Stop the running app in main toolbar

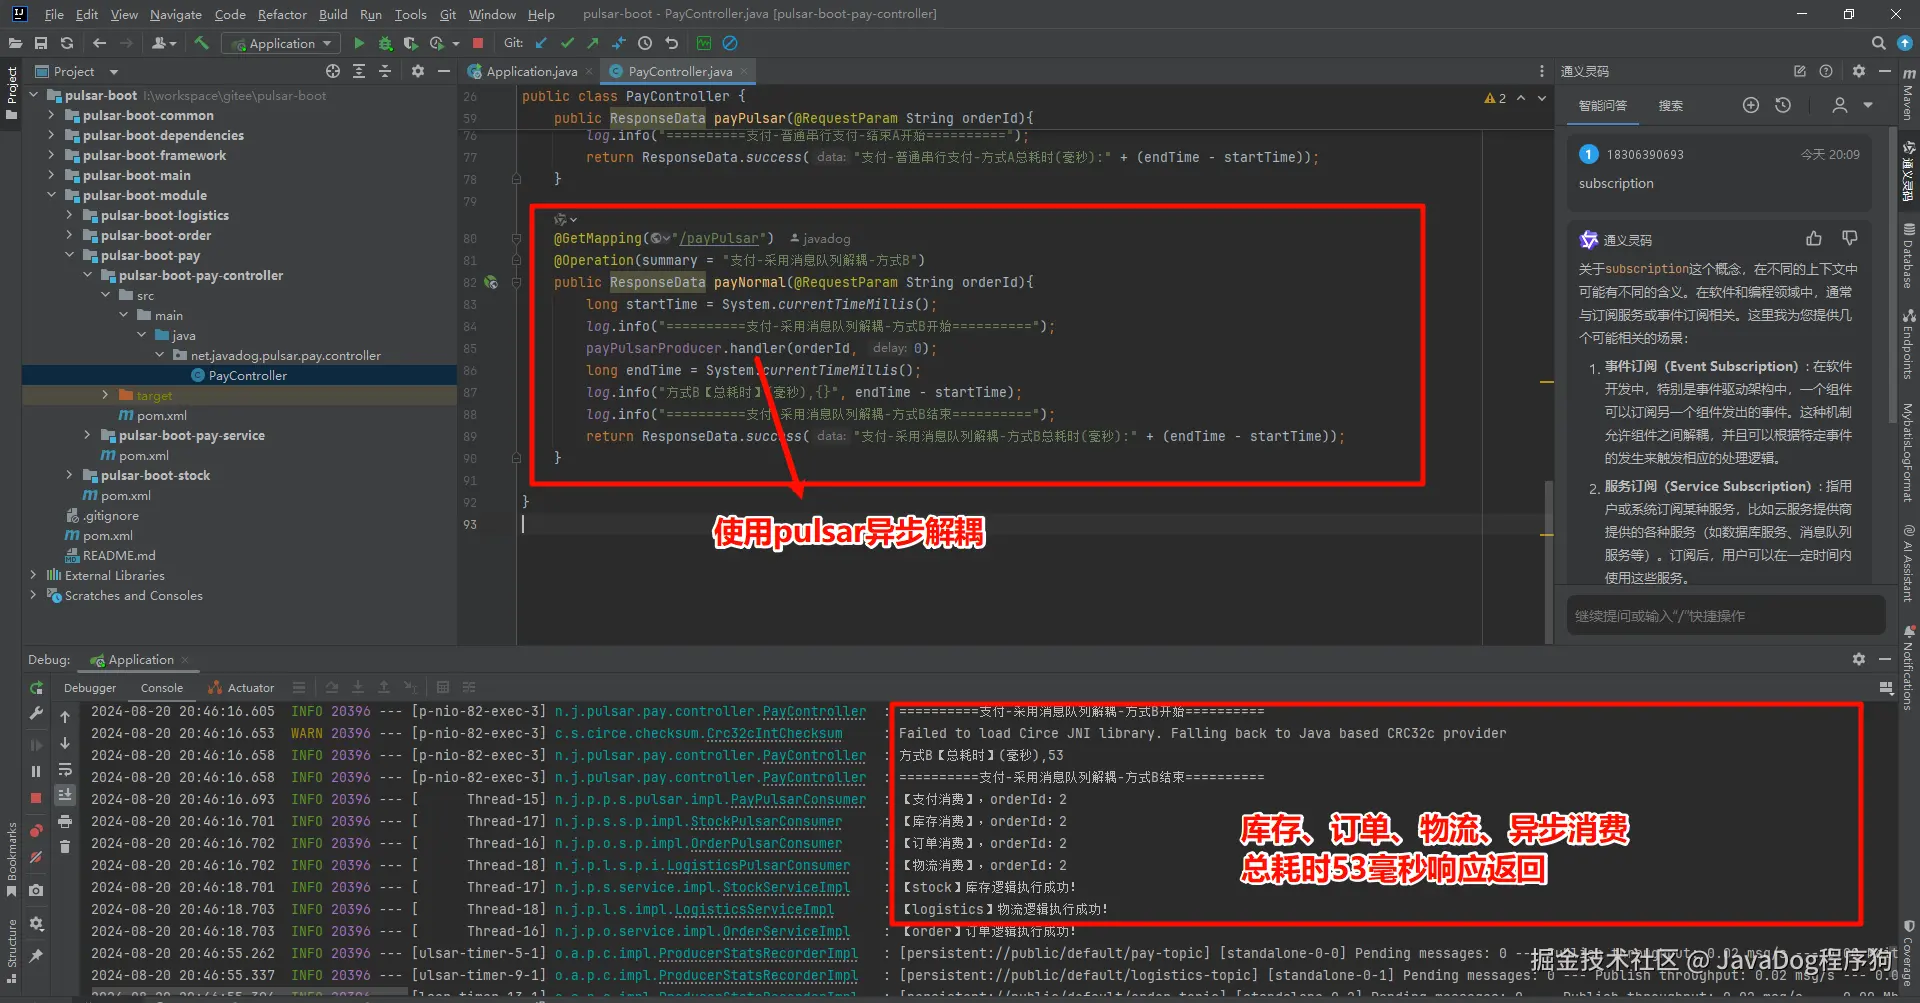coord(478,43)
